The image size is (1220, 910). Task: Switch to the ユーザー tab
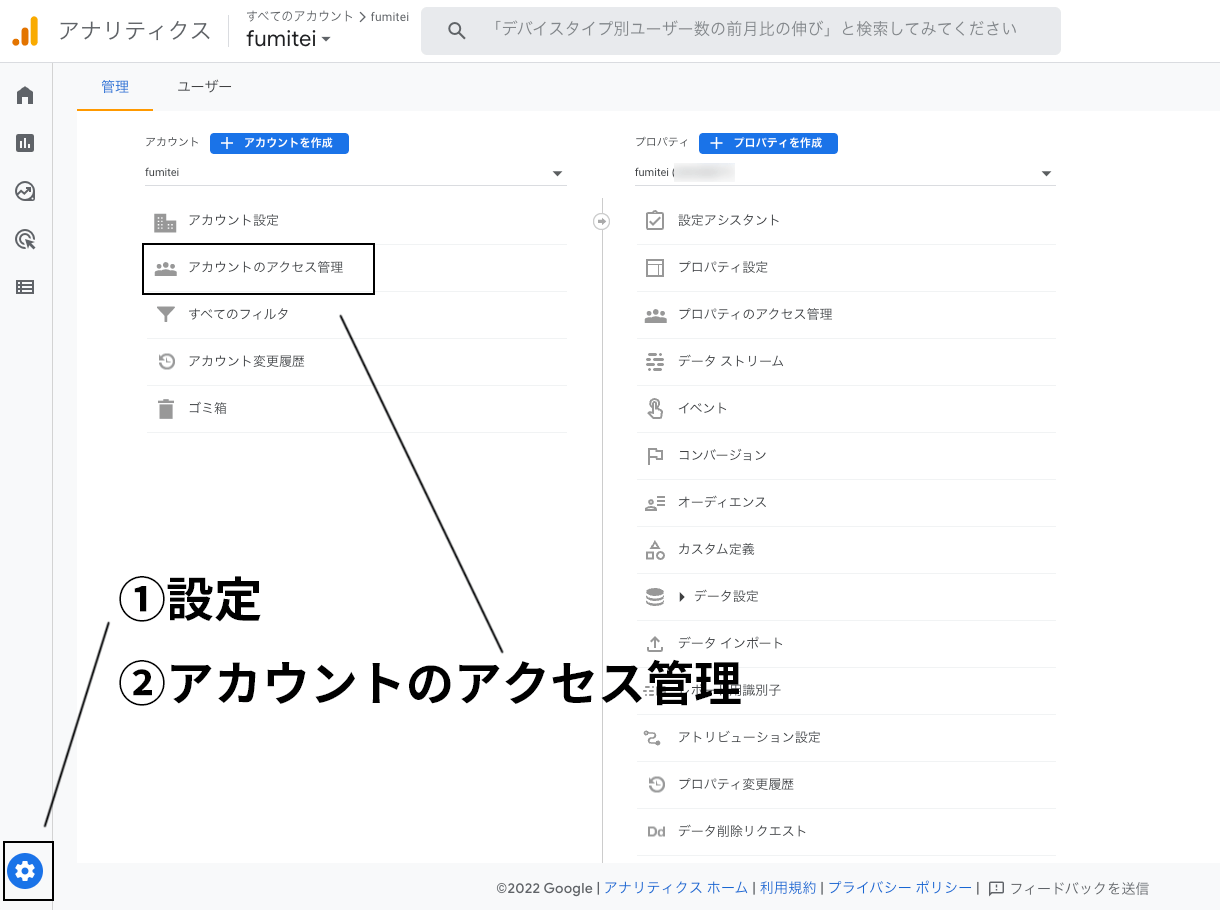click(204, 87)
